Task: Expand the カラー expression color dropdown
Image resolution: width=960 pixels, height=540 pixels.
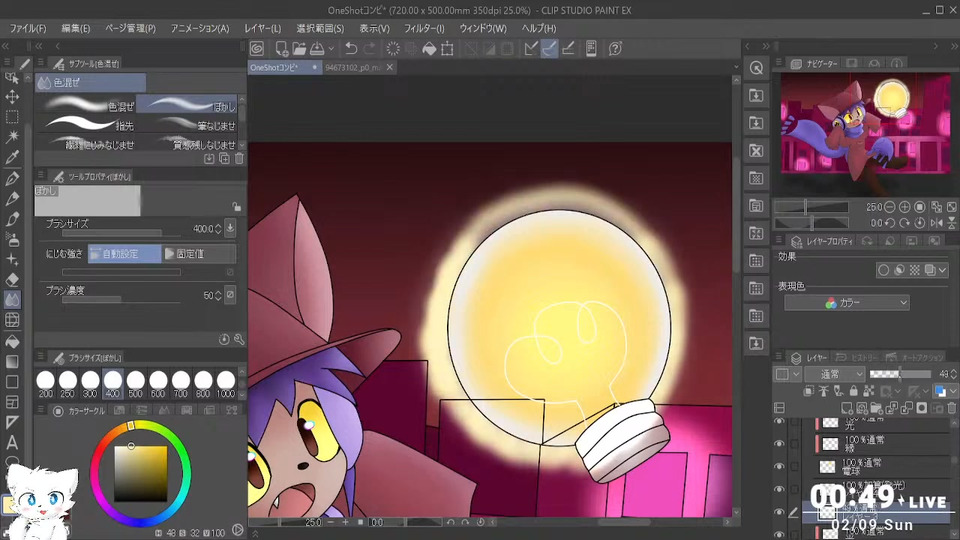Action: (x=846, y=303)
